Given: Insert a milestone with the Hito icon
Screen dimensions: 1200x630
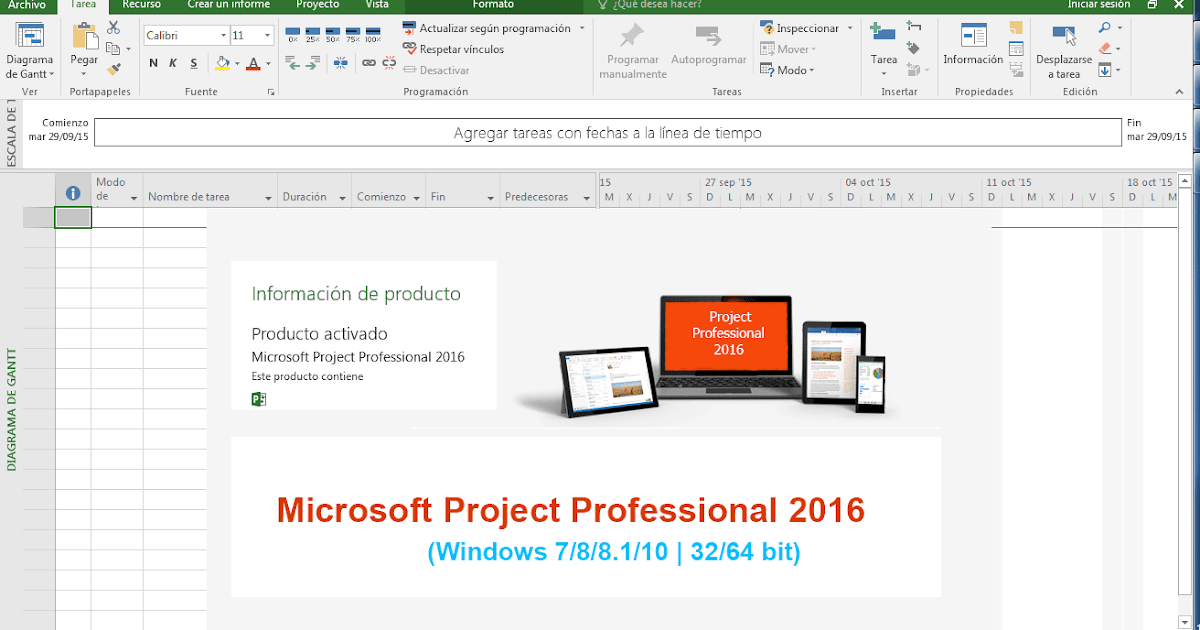Looking at the screenshot, I should (913, 48).
